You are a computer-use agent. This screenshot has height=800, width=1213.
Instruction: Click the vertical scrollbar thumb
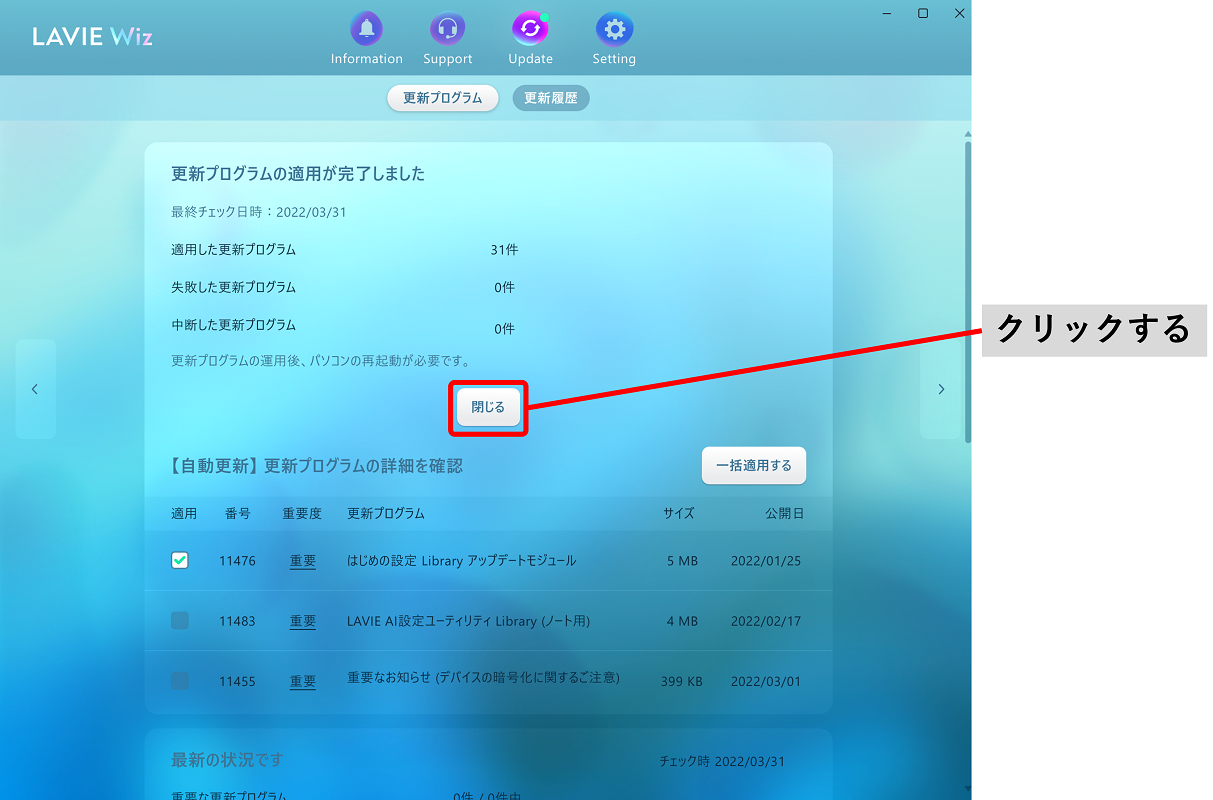tap(967, 292)
